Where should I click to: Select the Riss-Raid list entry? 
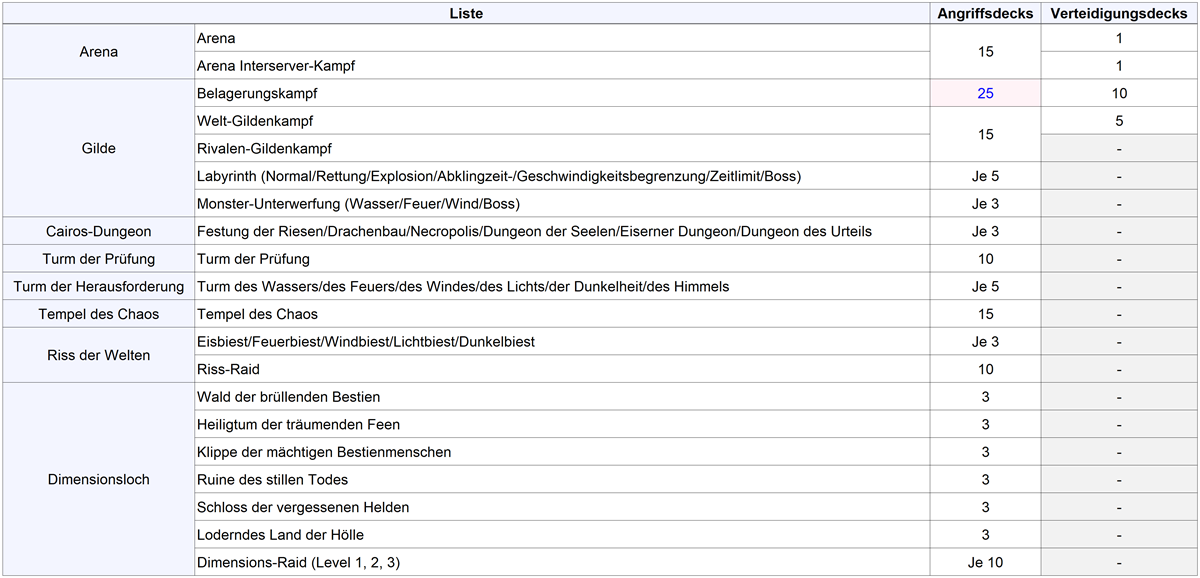229,369
